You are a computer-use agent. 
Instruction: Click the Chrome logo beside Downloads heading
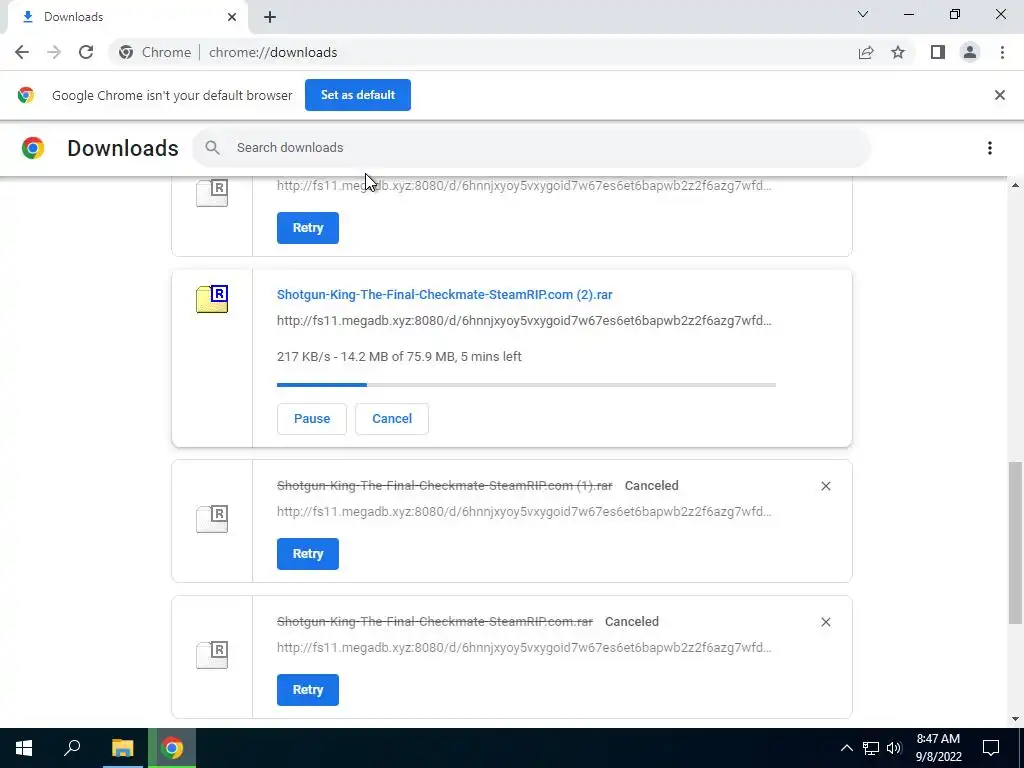coord(33,148)
